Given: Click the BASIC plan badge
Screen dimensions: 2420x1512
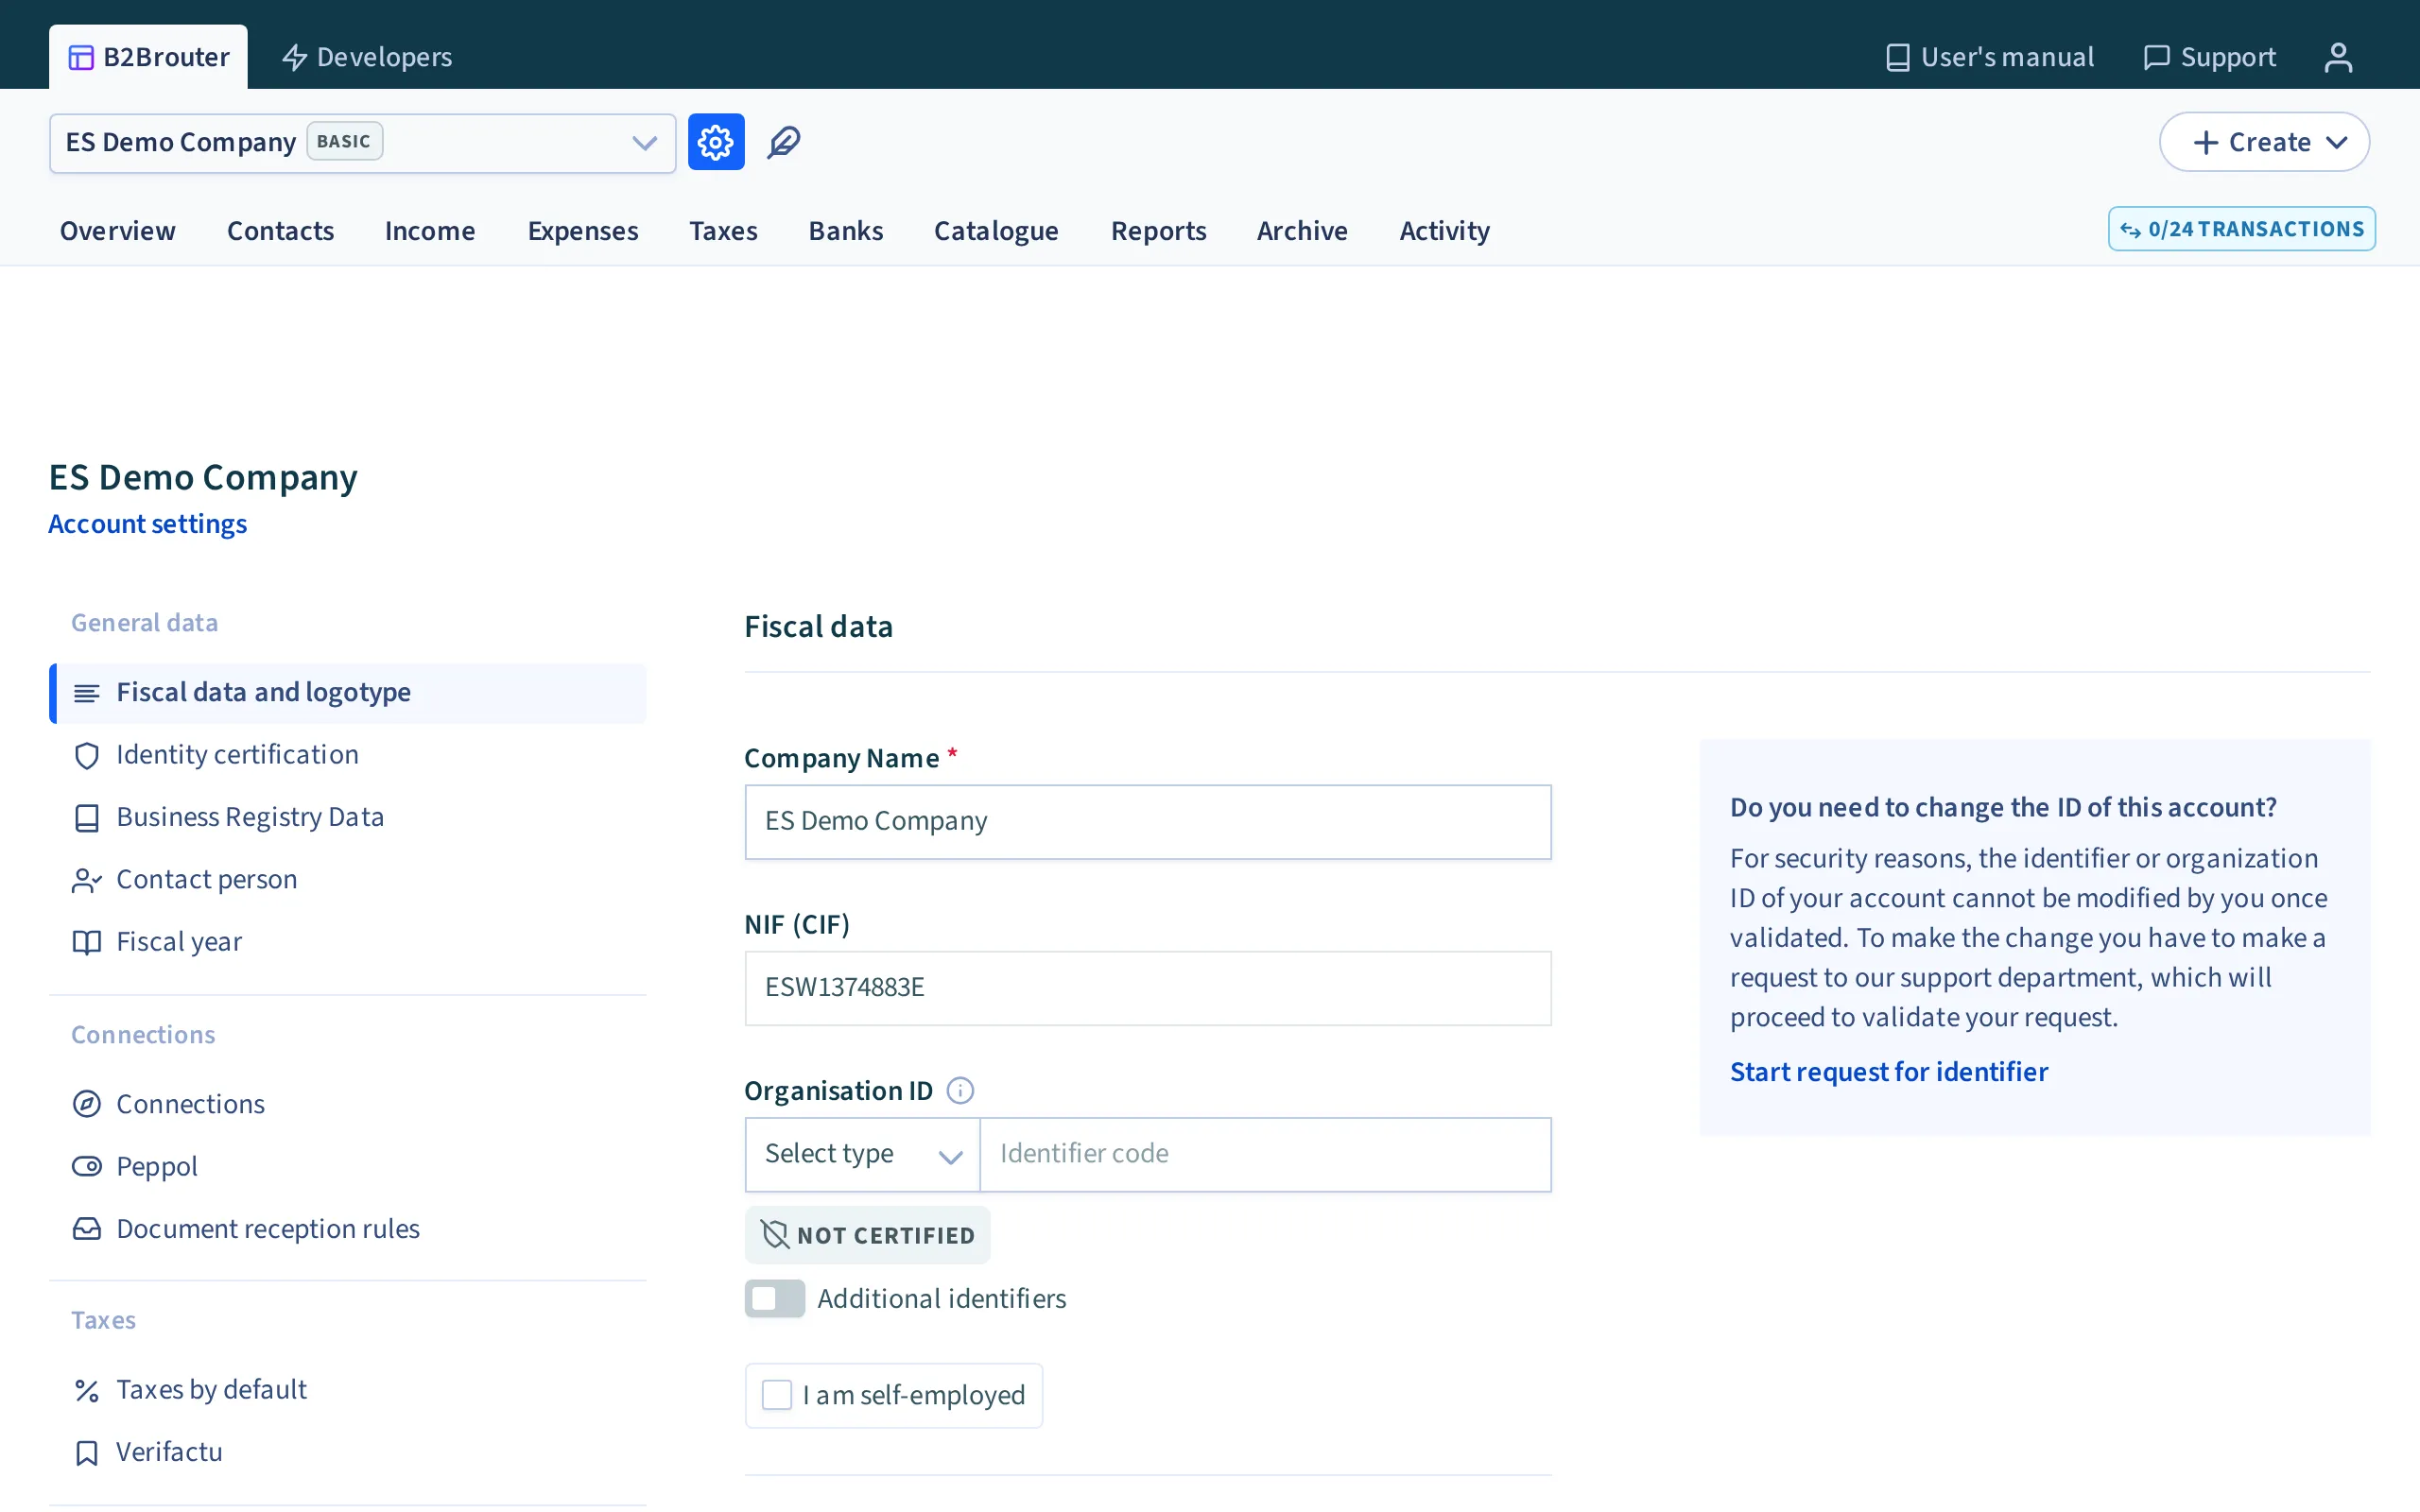Looking at the screenshot, I should click(x=344, y=141).
